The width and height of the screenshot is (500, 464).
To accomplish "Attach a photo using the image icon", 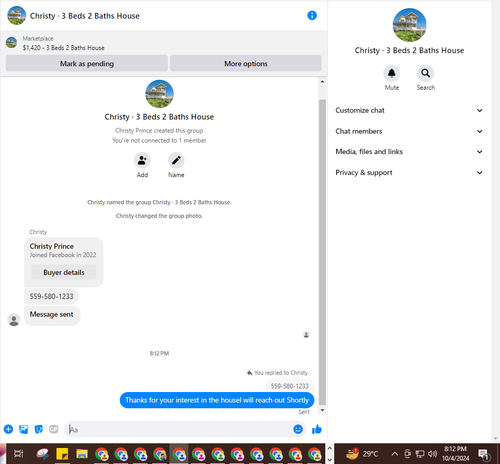I will [x=24, y=429].
